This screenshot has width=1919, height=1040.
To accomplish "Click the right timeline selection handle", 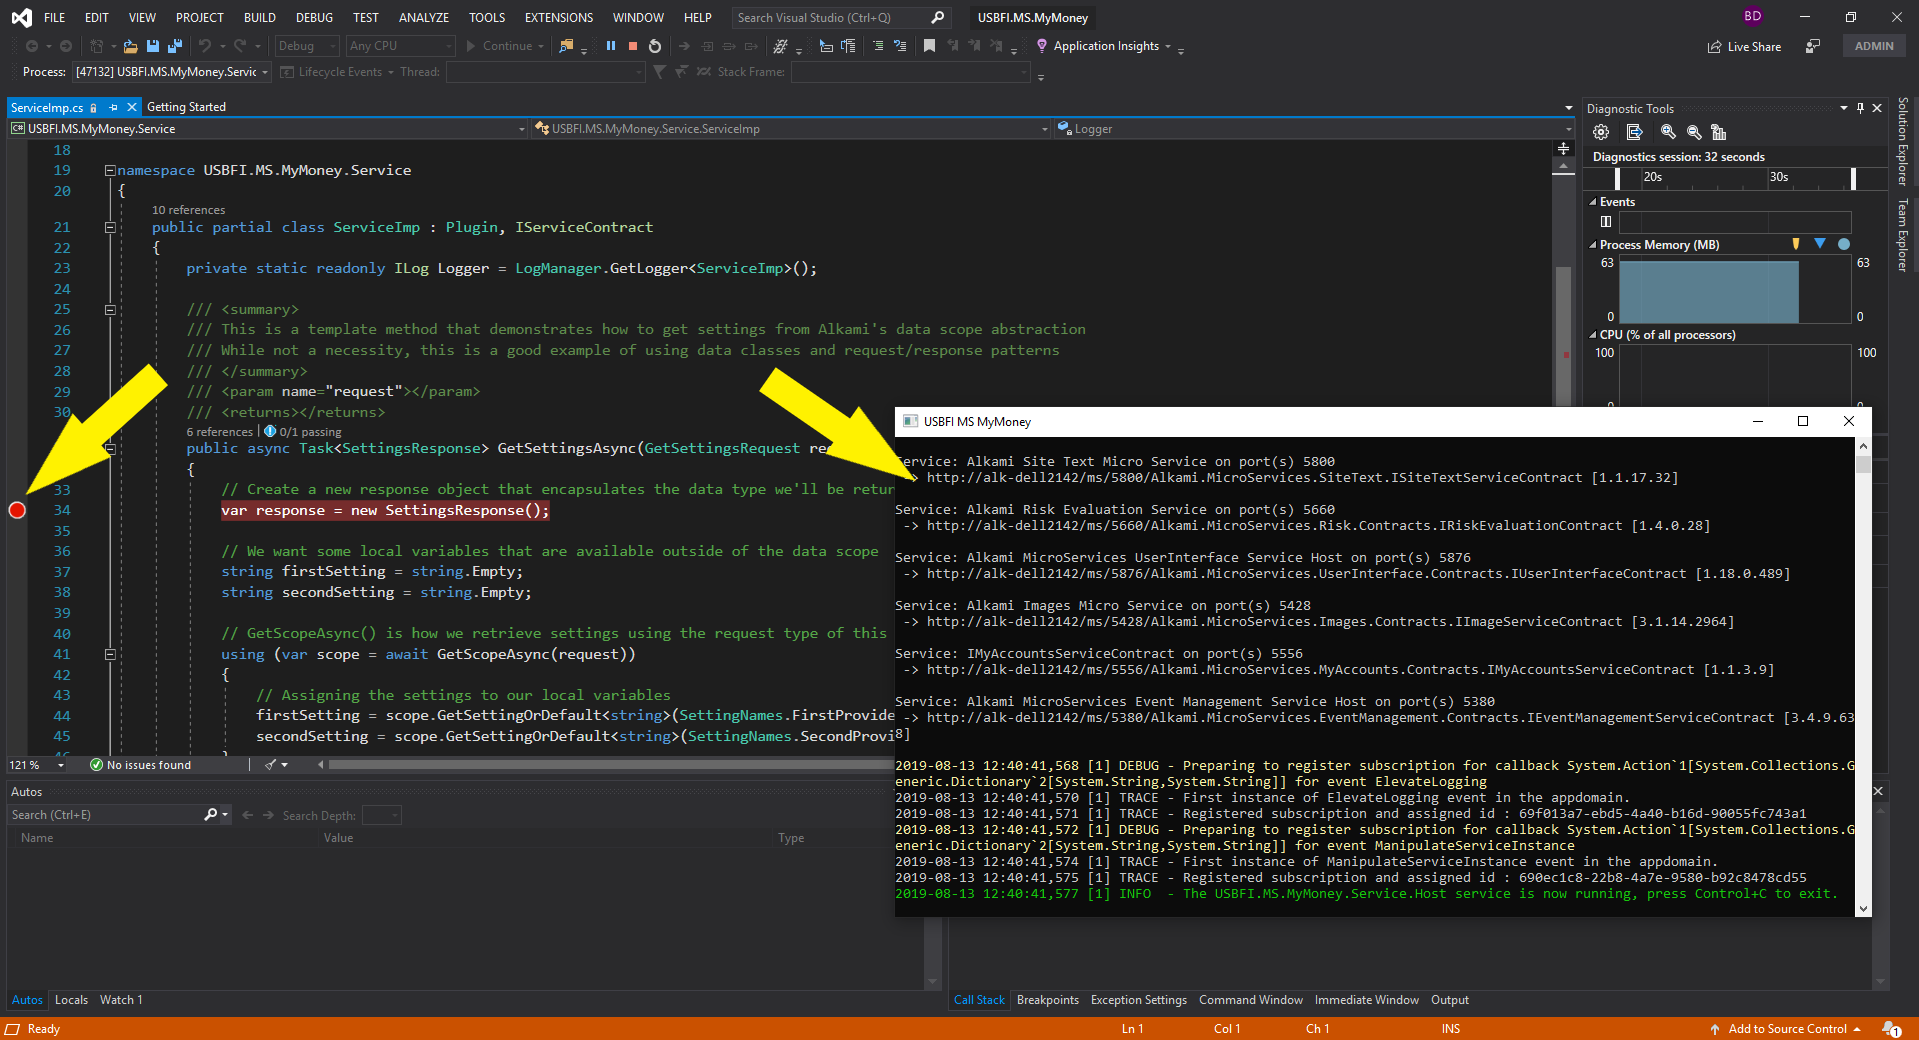I will coord(1853,178).
